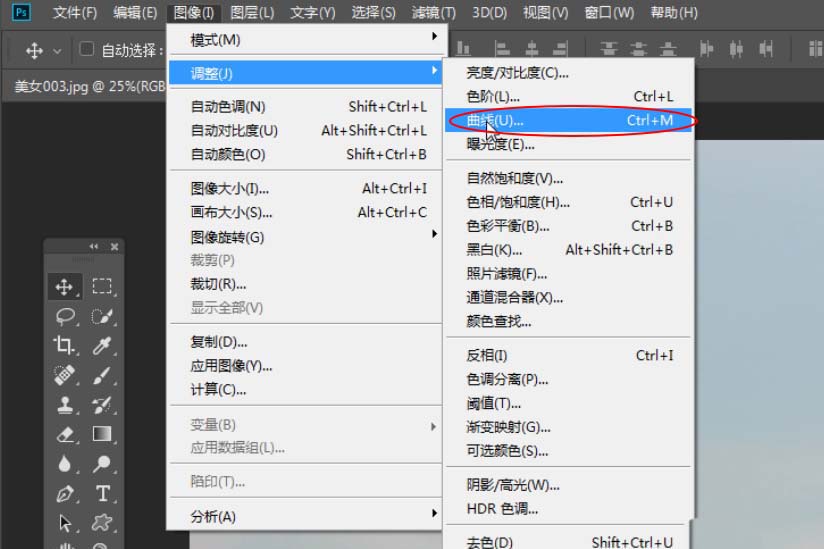Screen dimensions: 824x549
Task: Select the Eyedropper tool
Action: [102, 345]
